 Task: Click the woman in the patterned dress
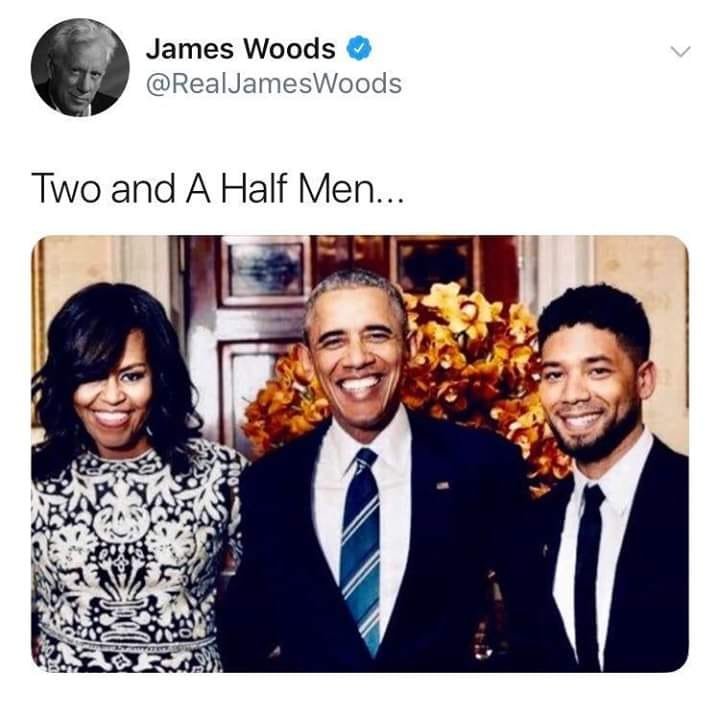[129, 478]
